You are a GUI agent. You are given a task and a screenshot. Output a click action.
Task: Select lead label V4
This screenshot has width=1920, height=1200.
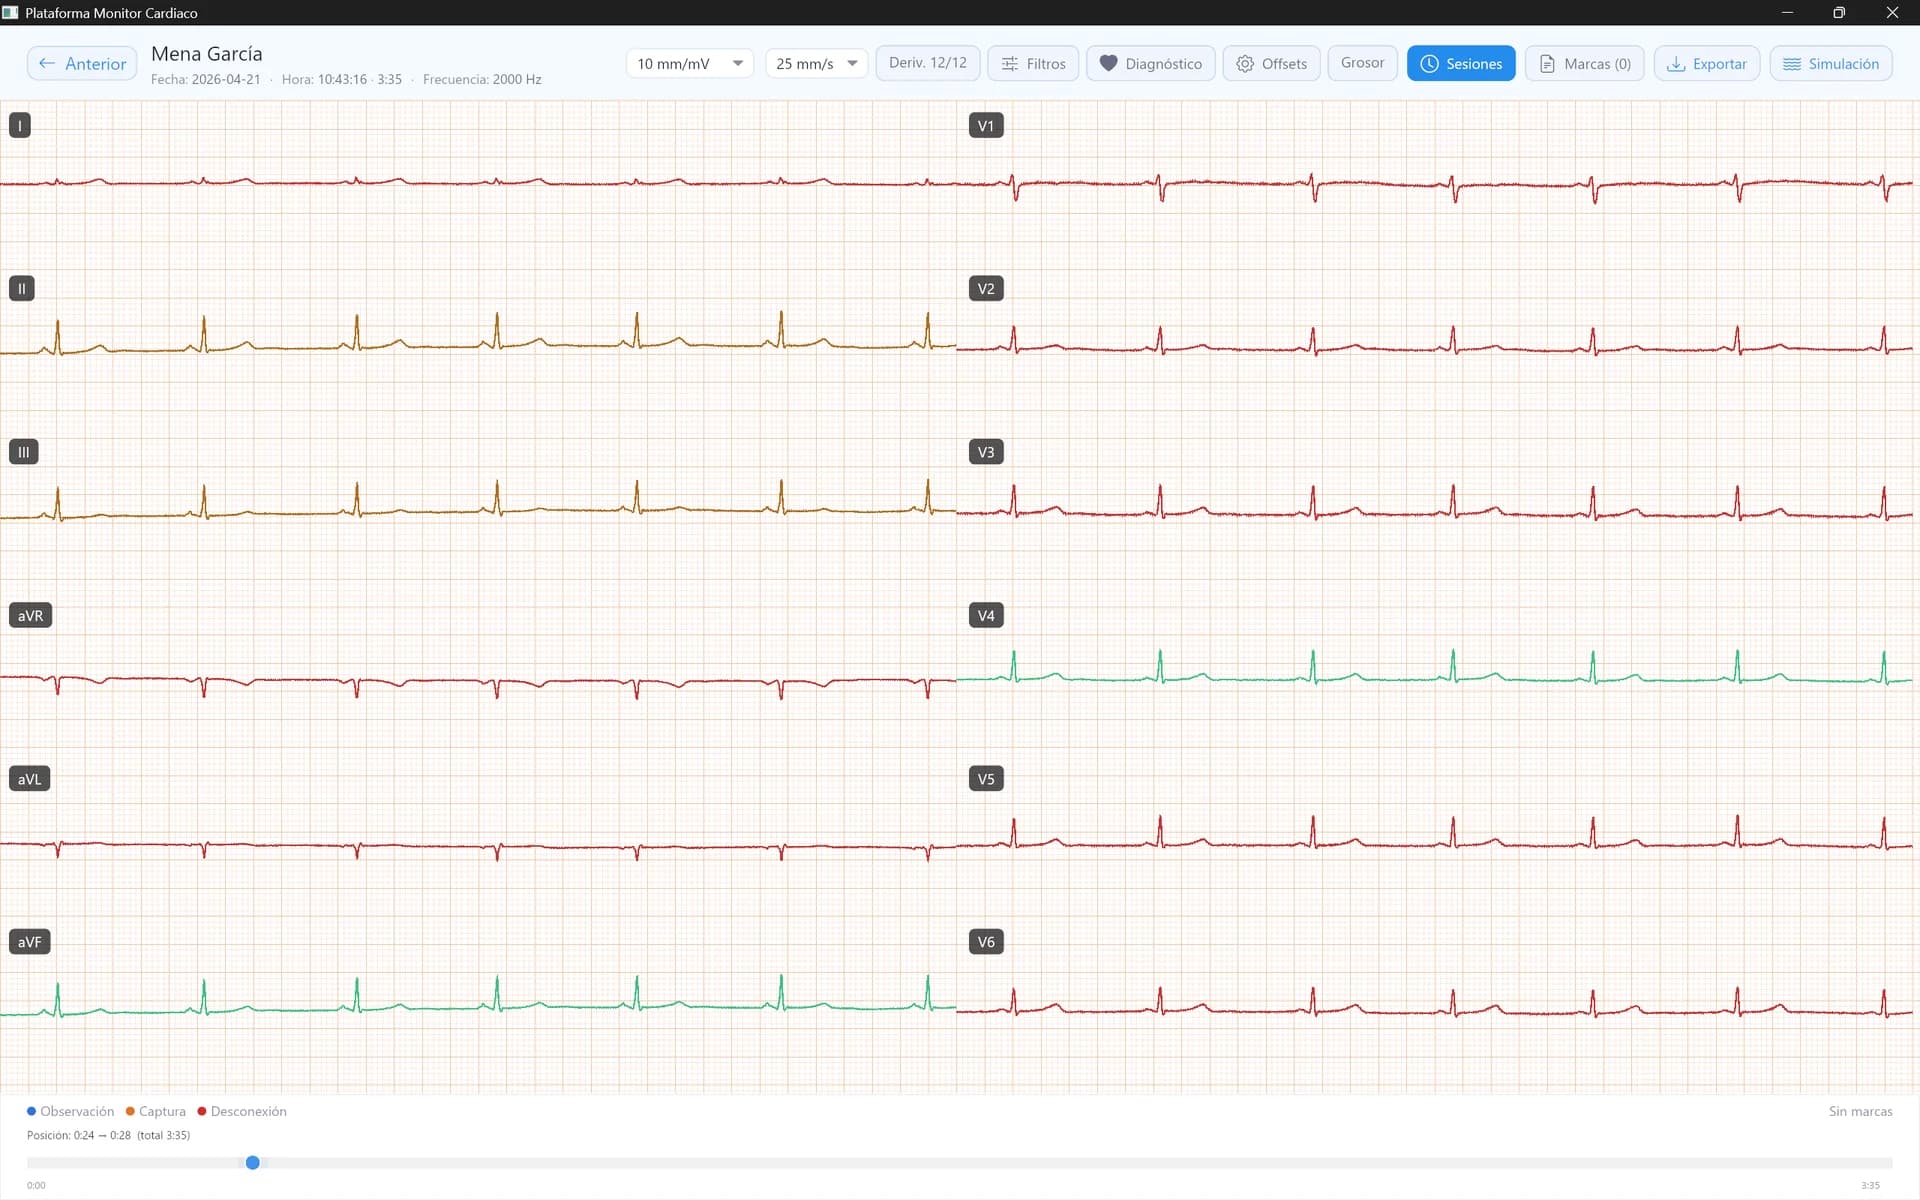click(986, 615)
